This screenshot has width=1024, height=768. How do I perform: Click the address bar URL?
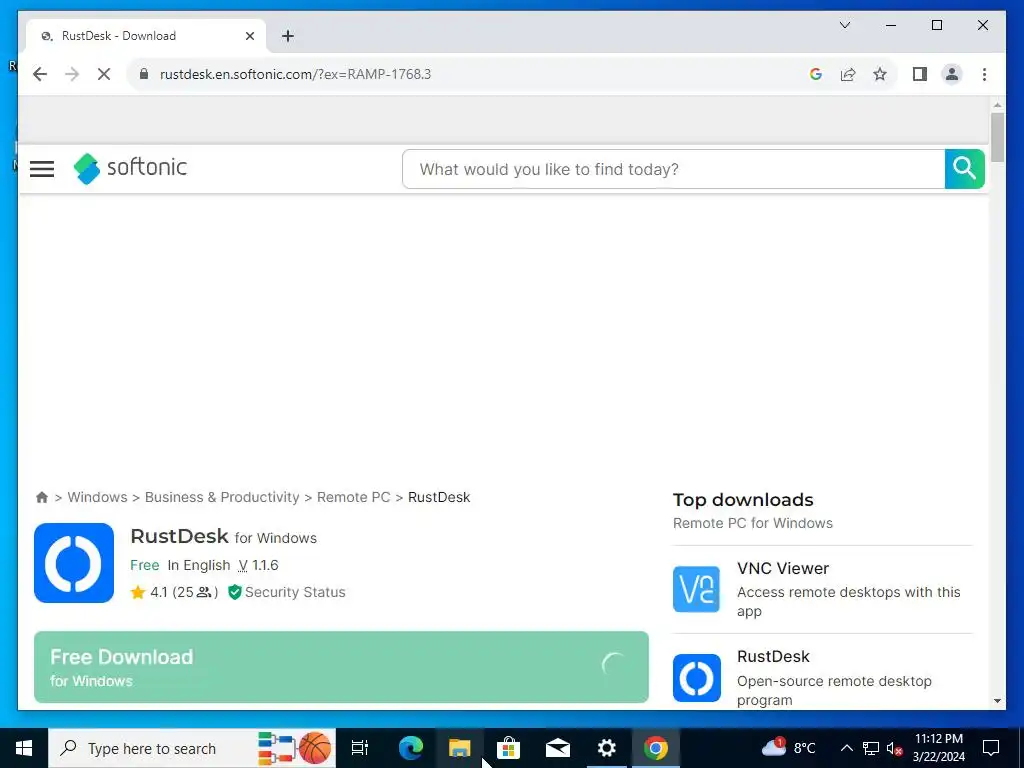pos(295,74)
